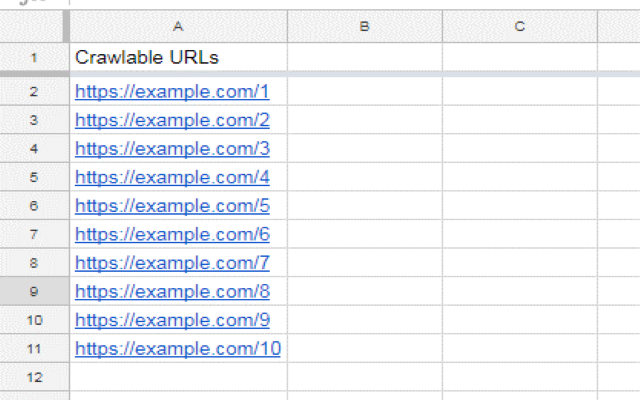Click the https://example.com/8 link
The image size is (640, 400).
tap(172, 292)
